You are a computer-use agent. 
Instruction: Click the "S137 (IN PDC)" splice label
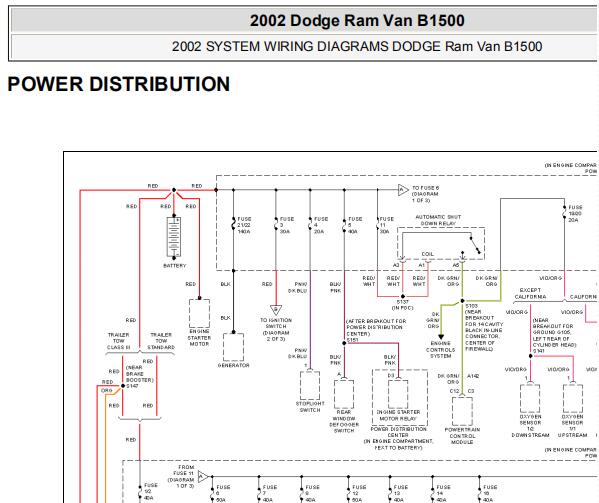tap(403, 304)
